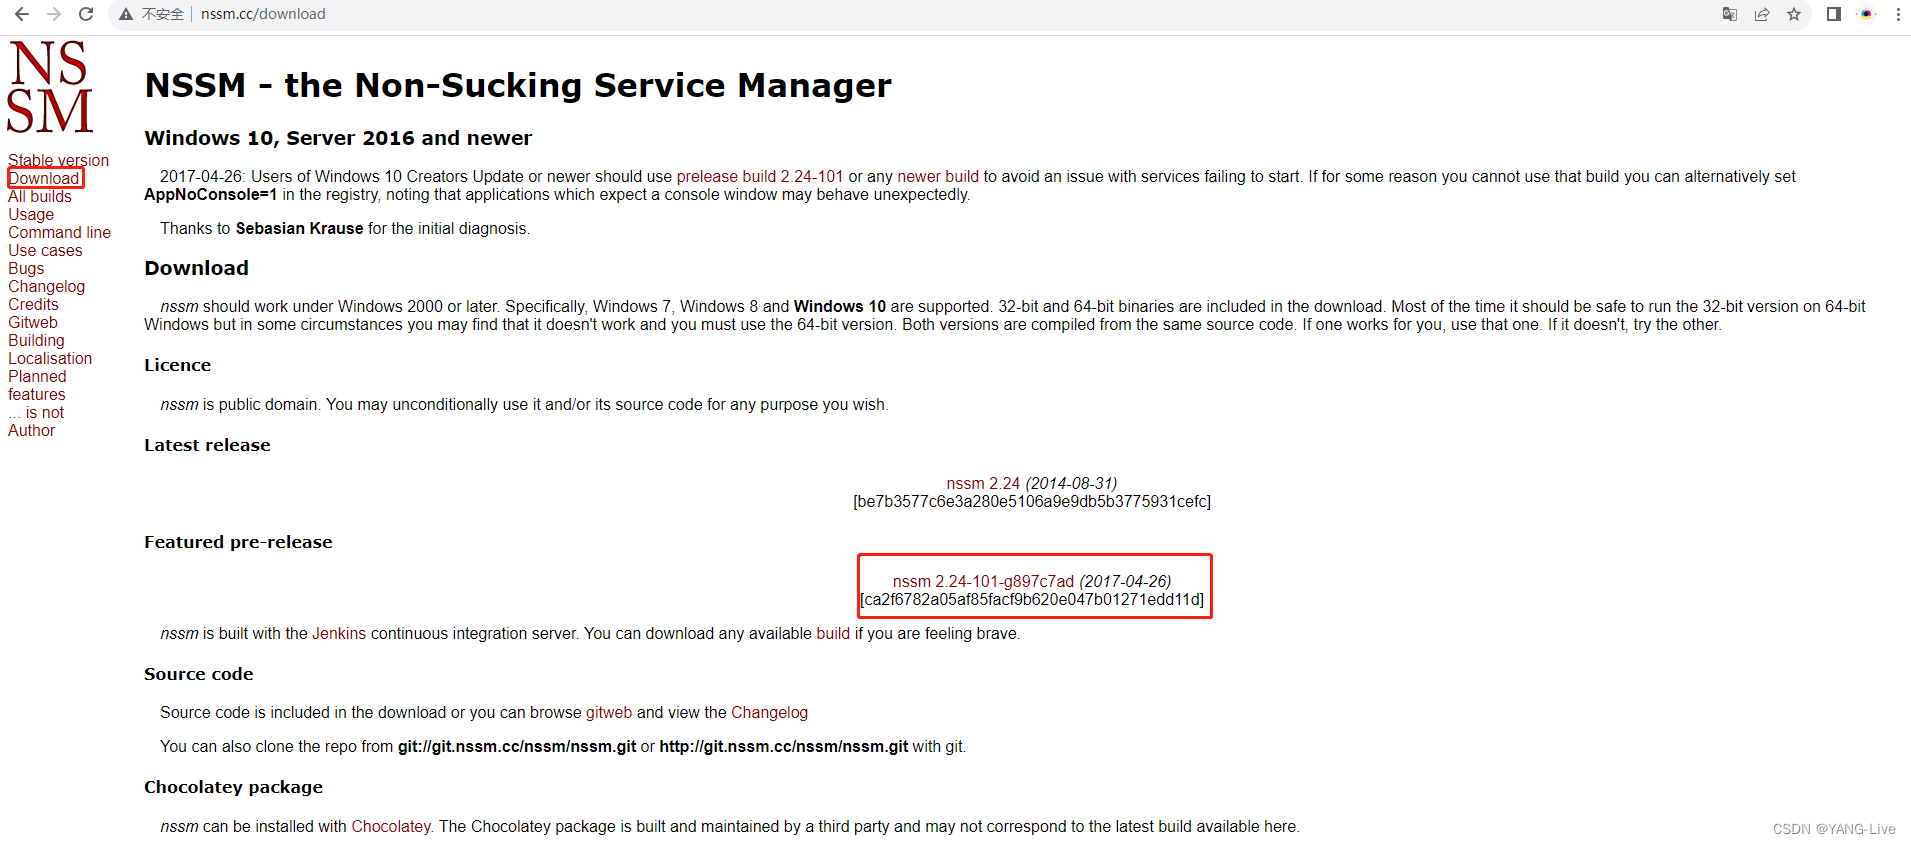
Task: Click the 'Sebasian Krause' name text
Action: pos(299,228)
